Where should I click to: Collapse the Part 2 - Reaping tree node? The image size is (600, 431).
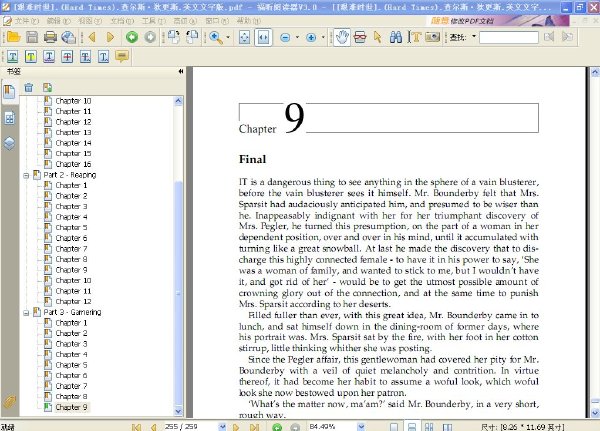(x=26, y=176)
